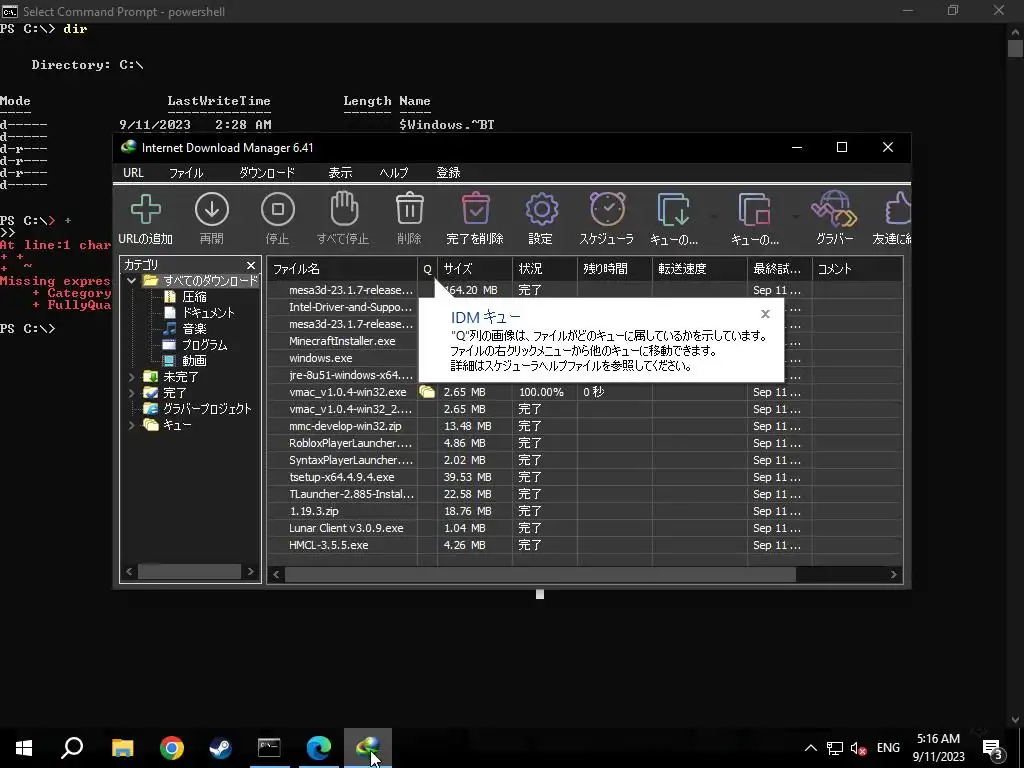Open the URL menu

[x=133, y=172]
